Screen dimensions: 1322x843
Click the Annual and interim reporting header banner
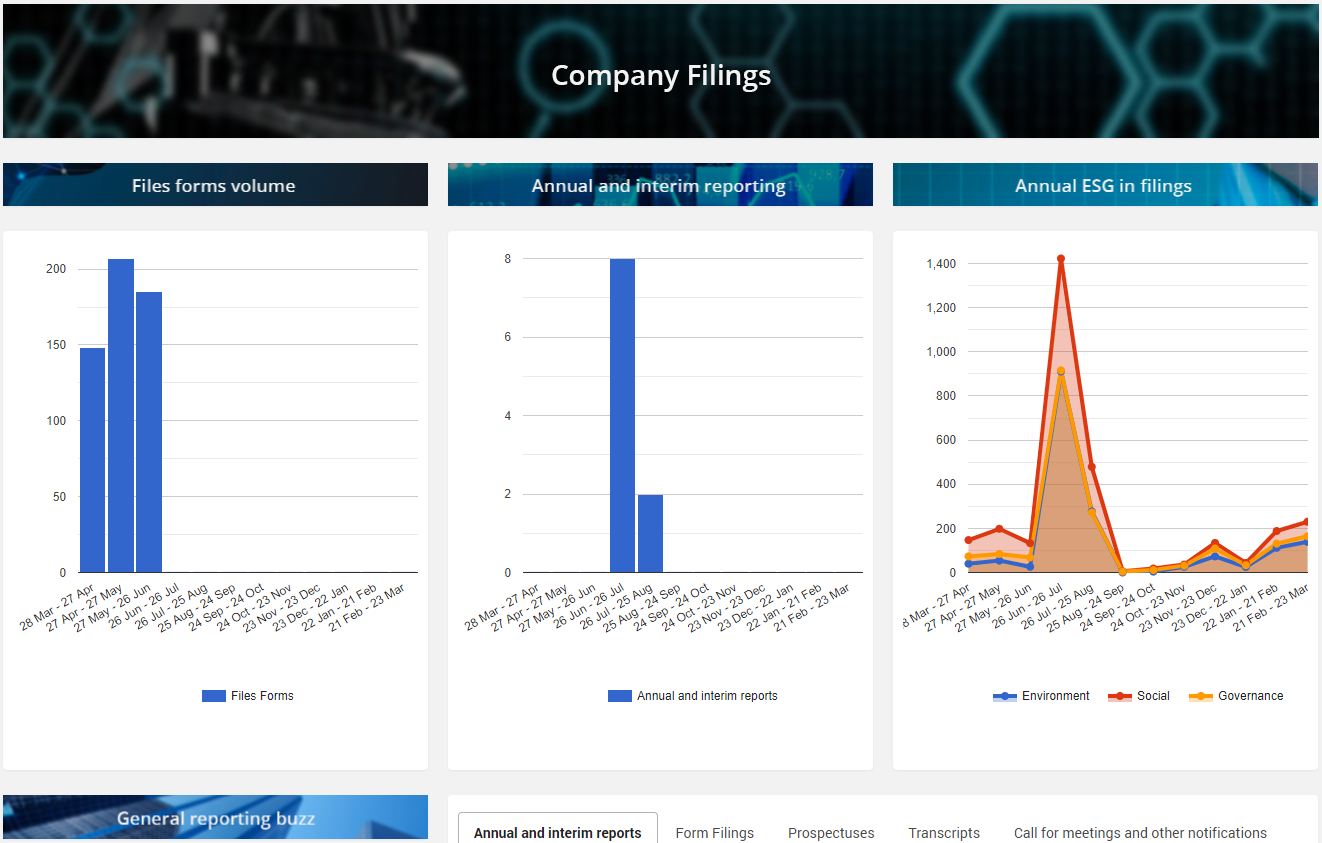tap(660, 185)
